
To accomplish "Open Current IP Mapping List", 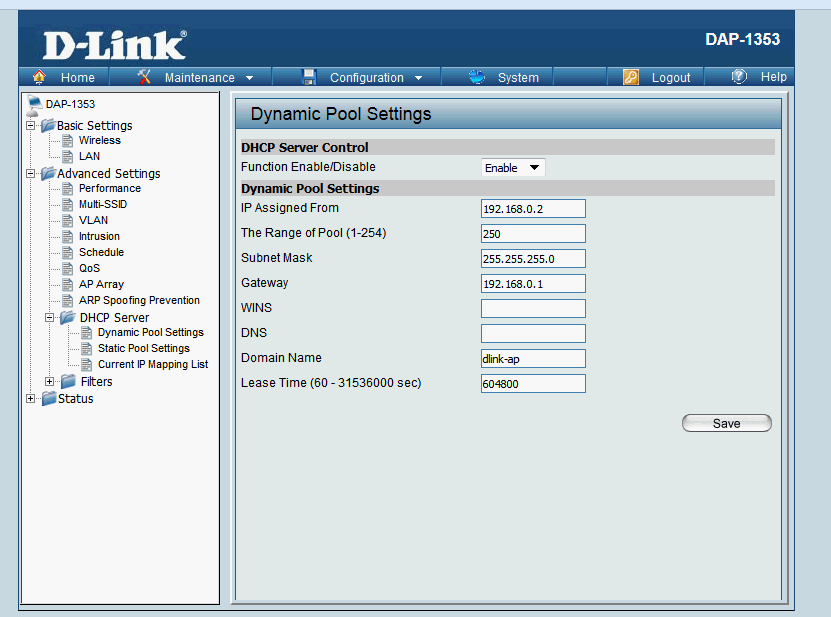I will tap(152, 364).
